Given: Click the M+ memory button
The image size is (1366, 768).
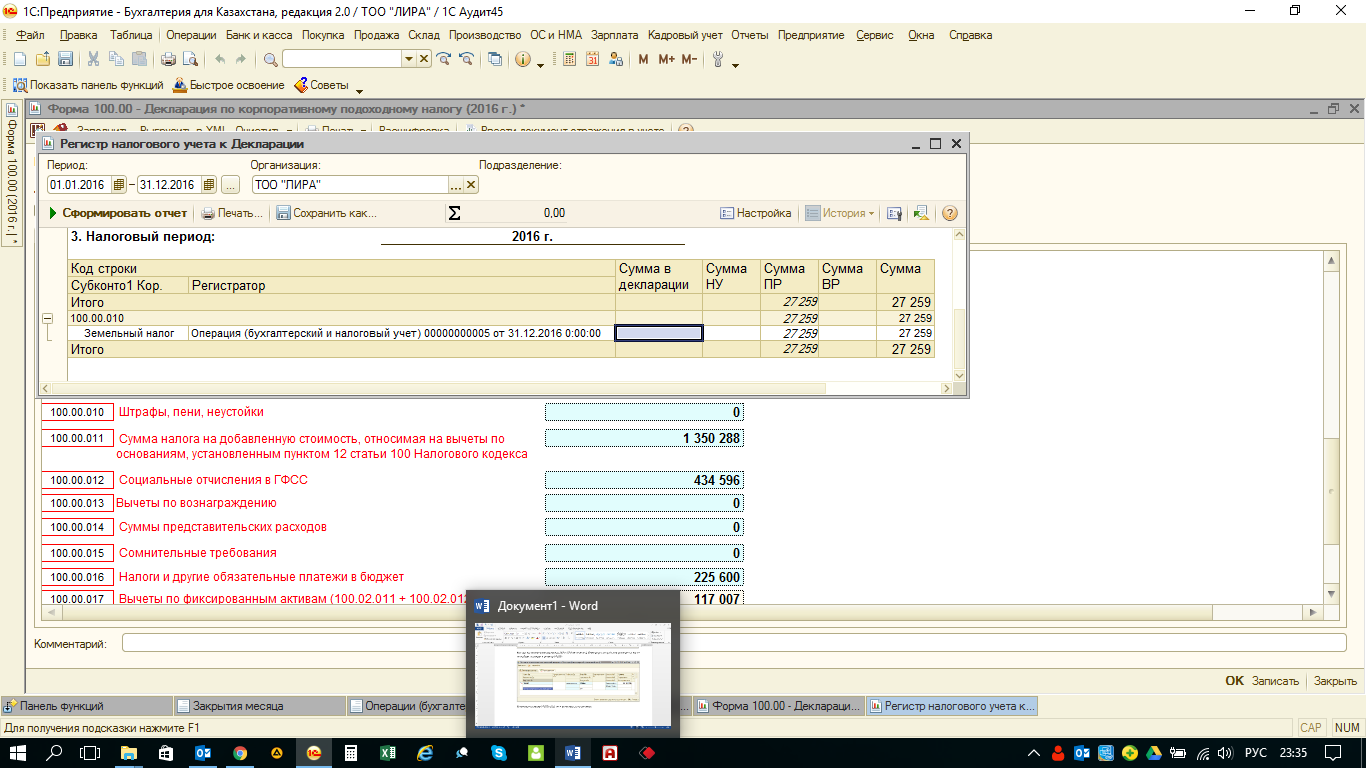Looking at the screenshot, I should click(x=666, y=59).
